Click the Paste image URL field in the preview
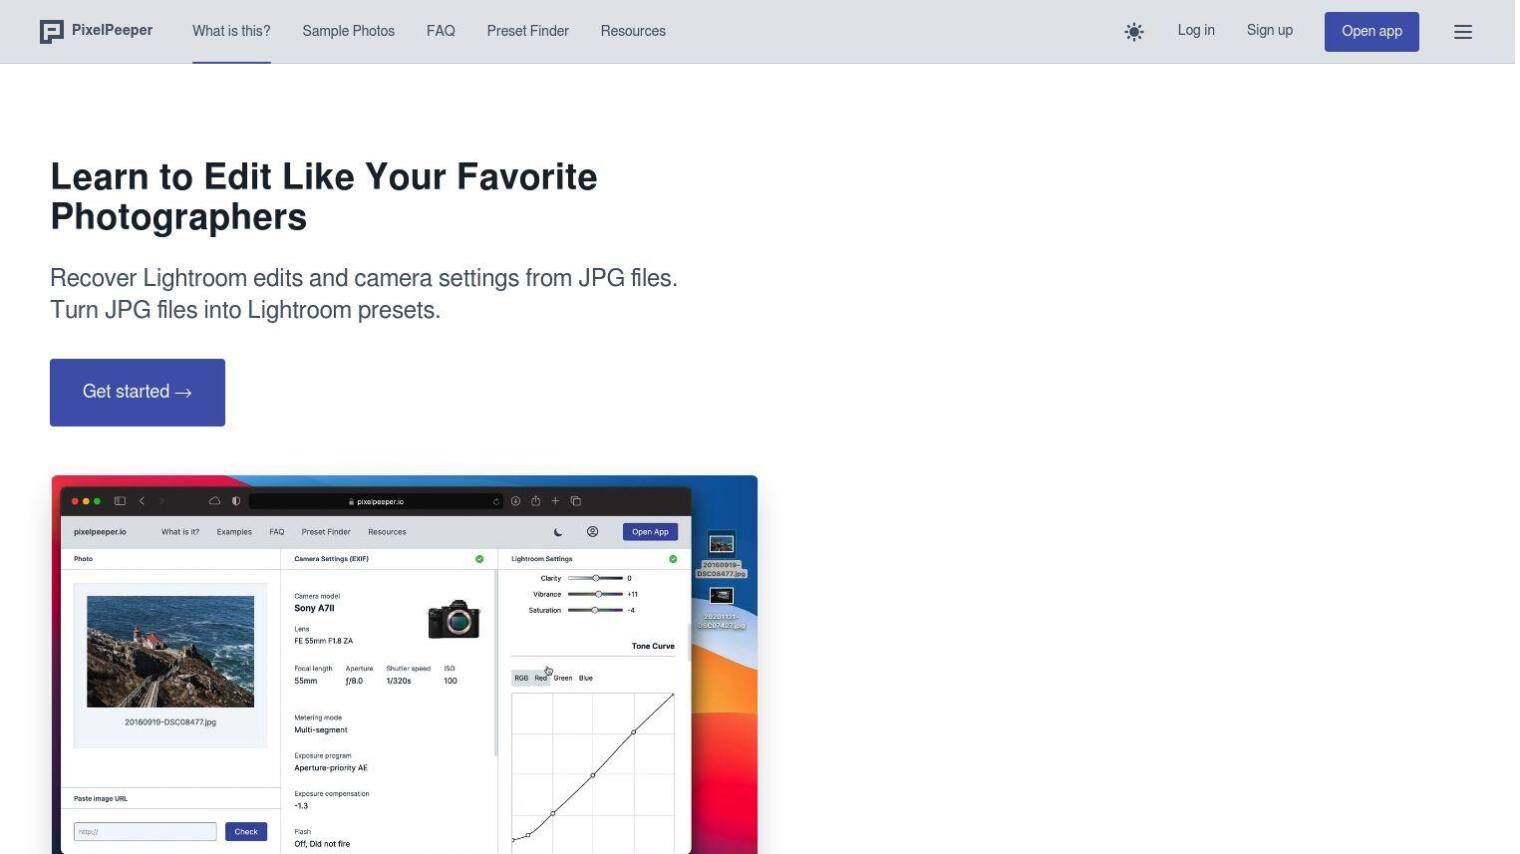Screen dimensions: 1520x854 pos(145,832)
